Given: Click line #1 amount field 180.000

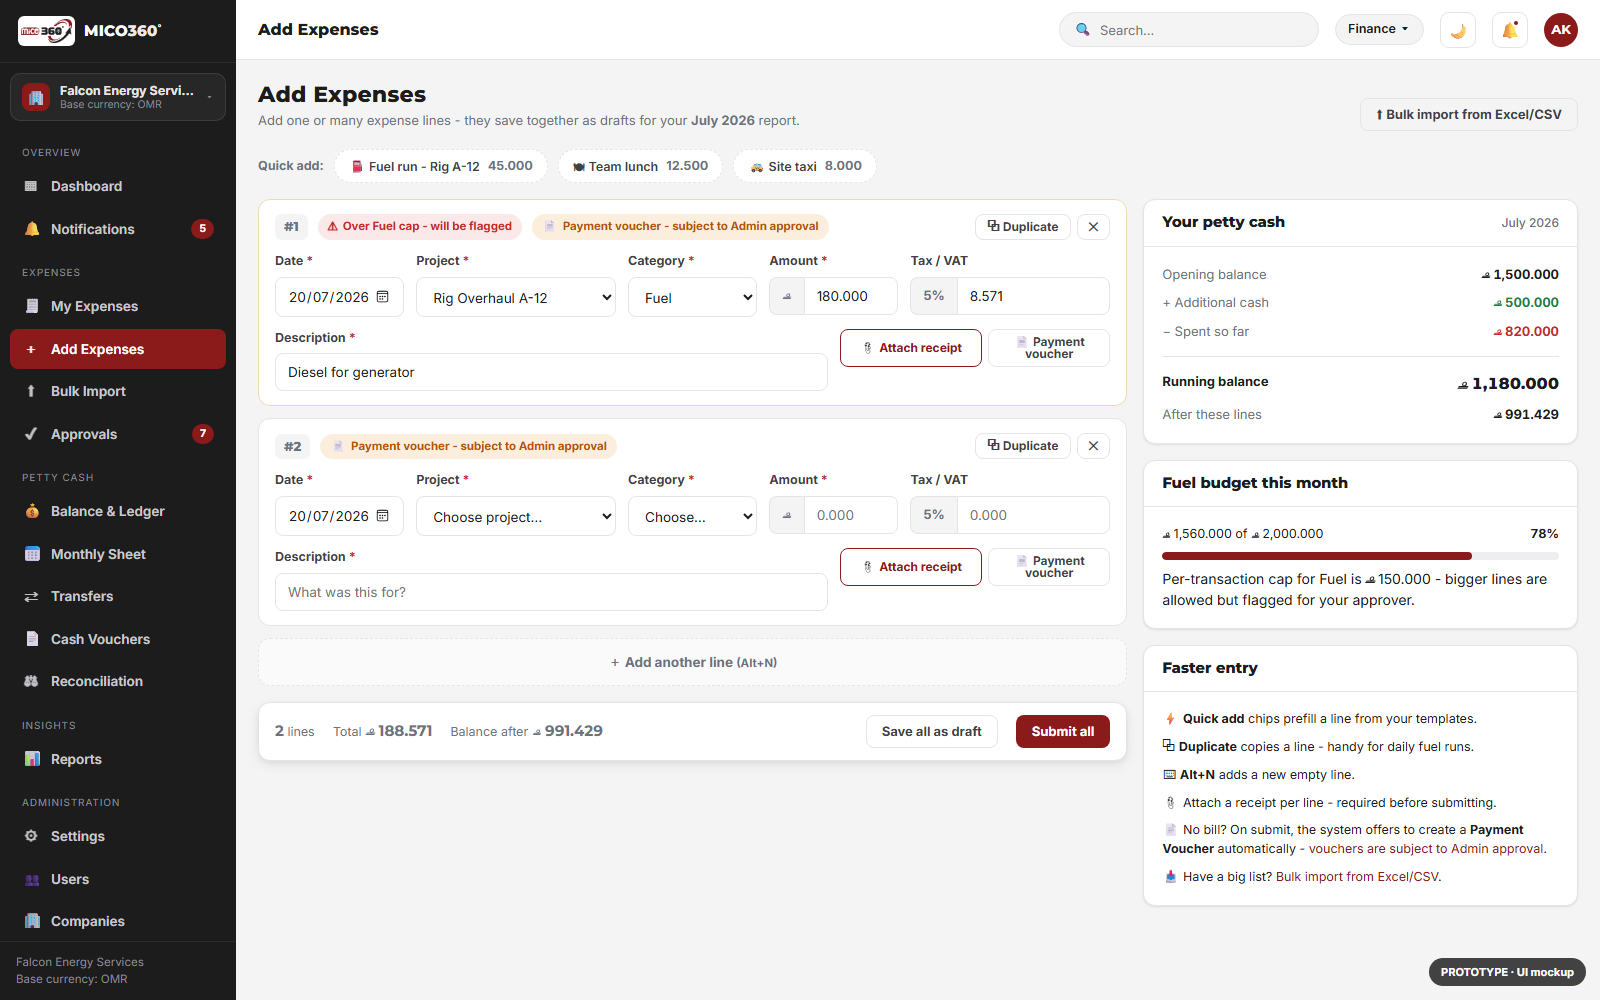Looking at the screenshot, I should click(850, 296).
